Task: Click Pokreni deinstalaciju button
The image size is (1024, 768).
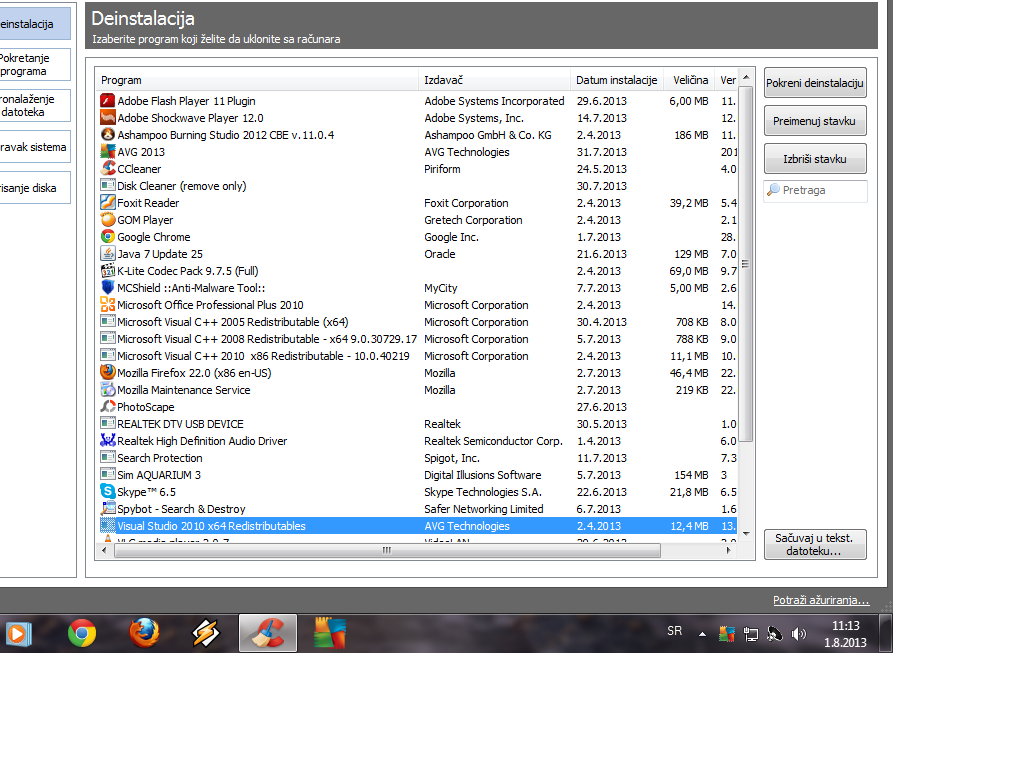Action: click(815, 83)
